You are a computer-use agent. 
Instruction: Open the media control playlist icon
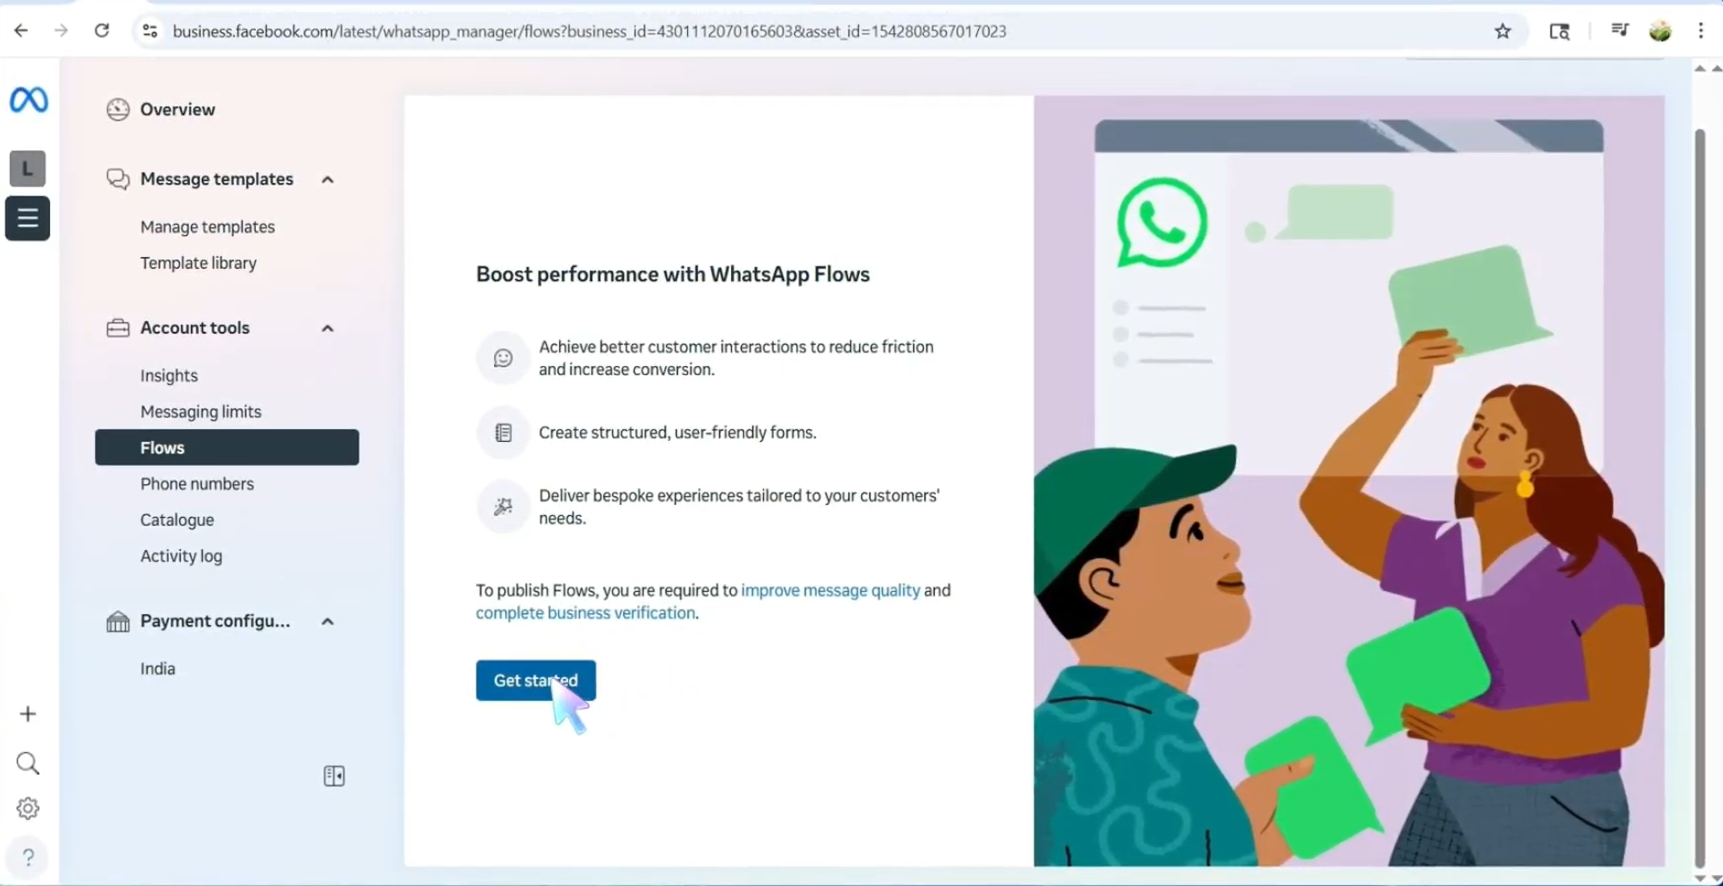pos(1619,31)
